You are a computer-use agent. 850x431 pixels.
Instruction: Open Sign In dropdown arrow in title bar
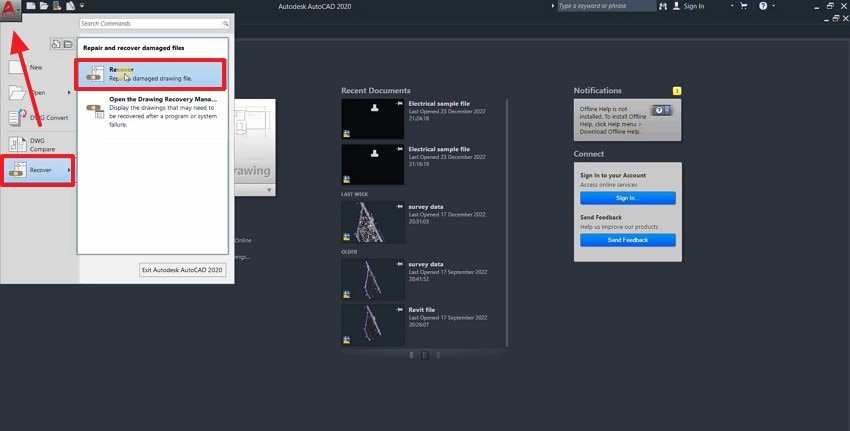pos(732,6)
